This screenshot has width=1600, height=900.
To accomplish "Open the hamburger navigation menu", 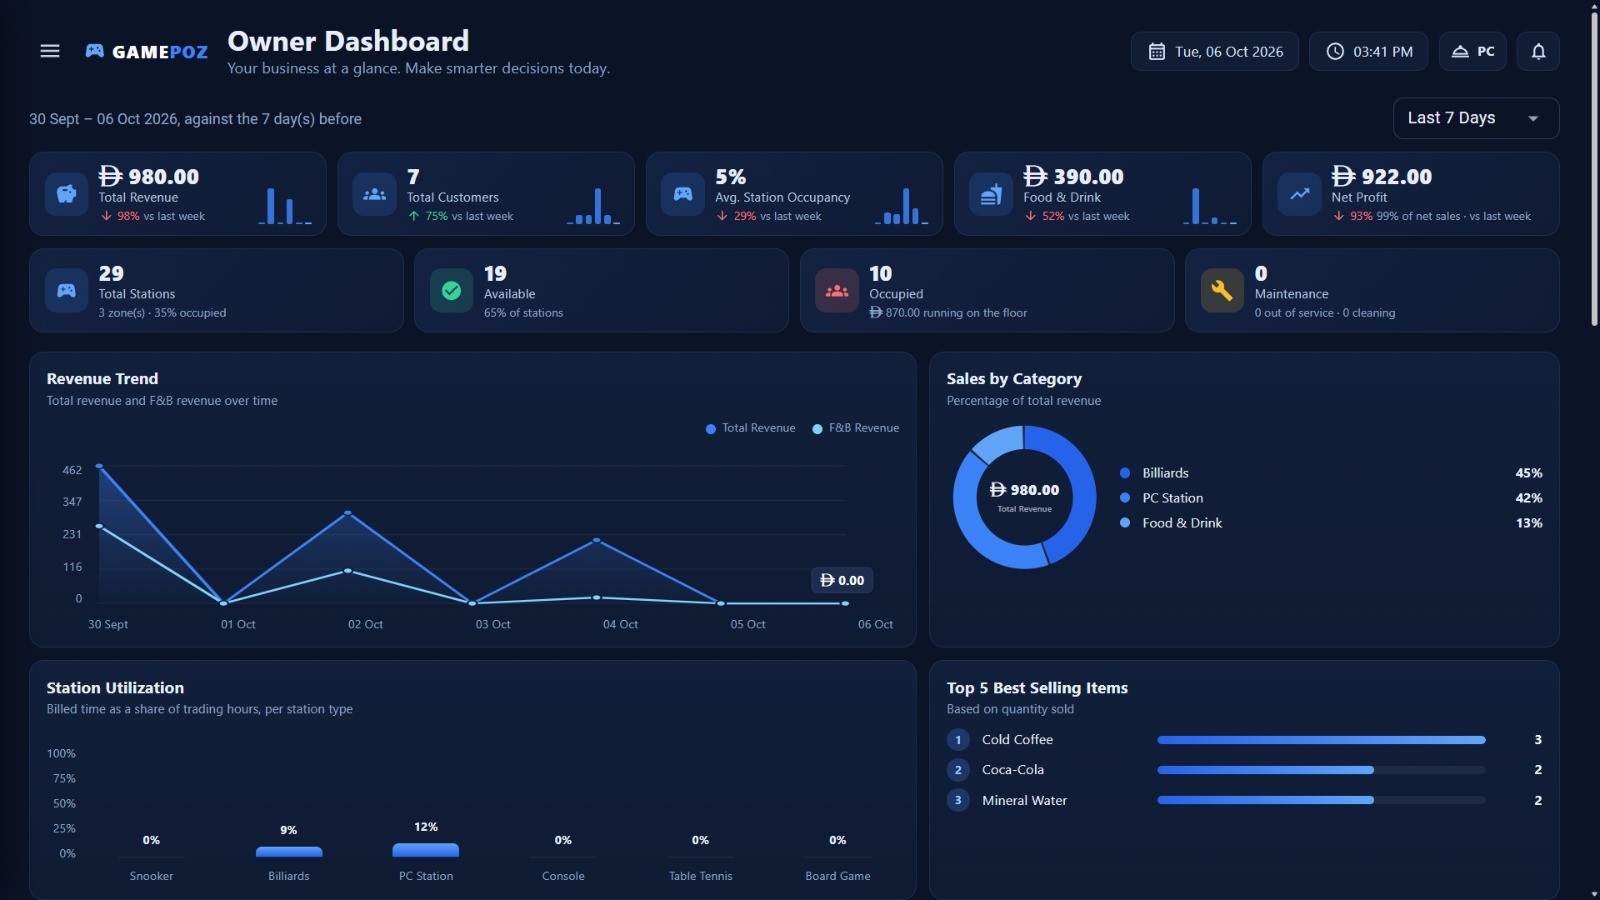I will 50,51.
